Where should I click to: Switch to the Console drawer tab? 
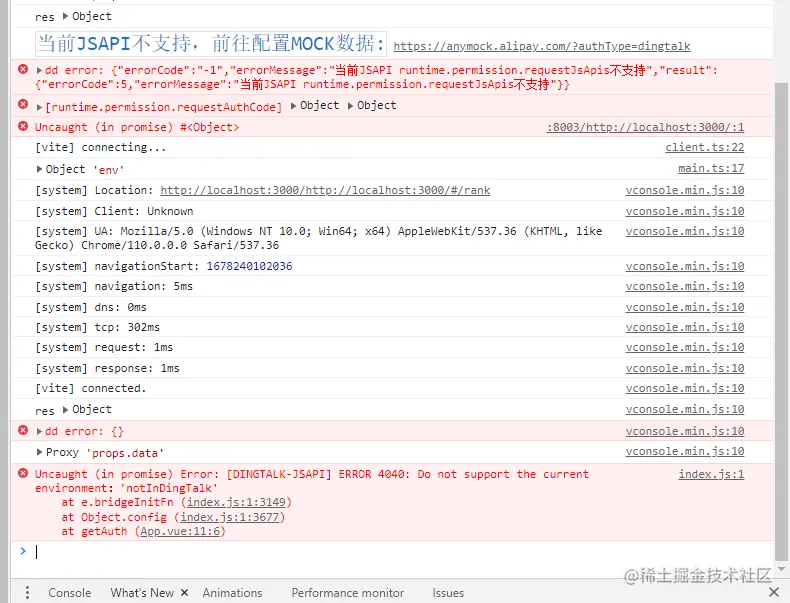[70, 593]
